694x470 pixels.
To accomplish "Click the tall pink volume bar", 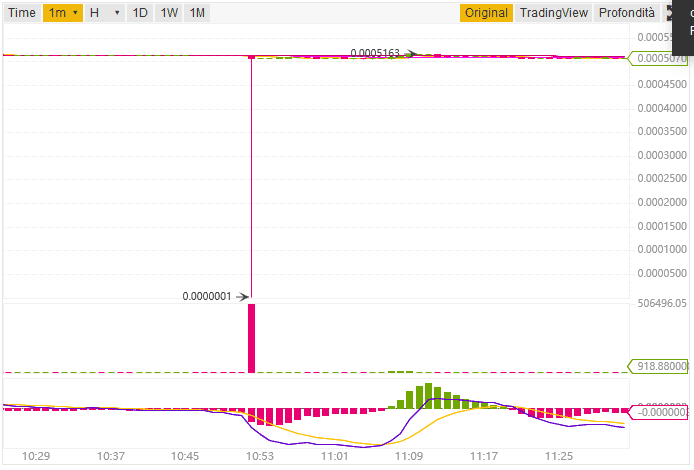I will pos(251,338).
